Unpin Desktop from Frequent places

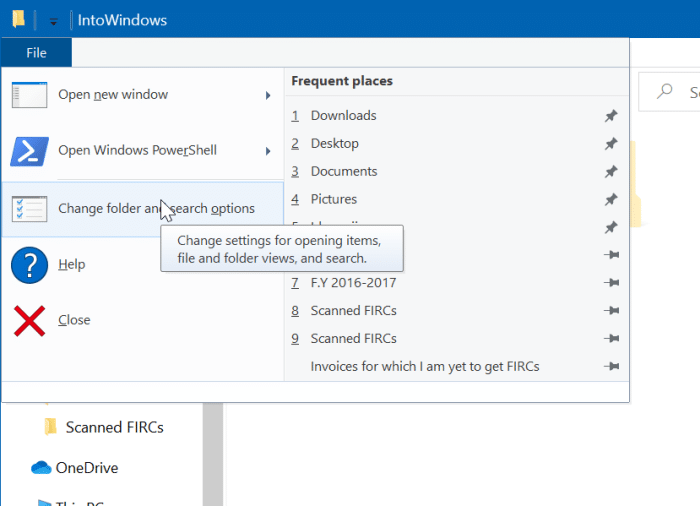click(611, 144)
